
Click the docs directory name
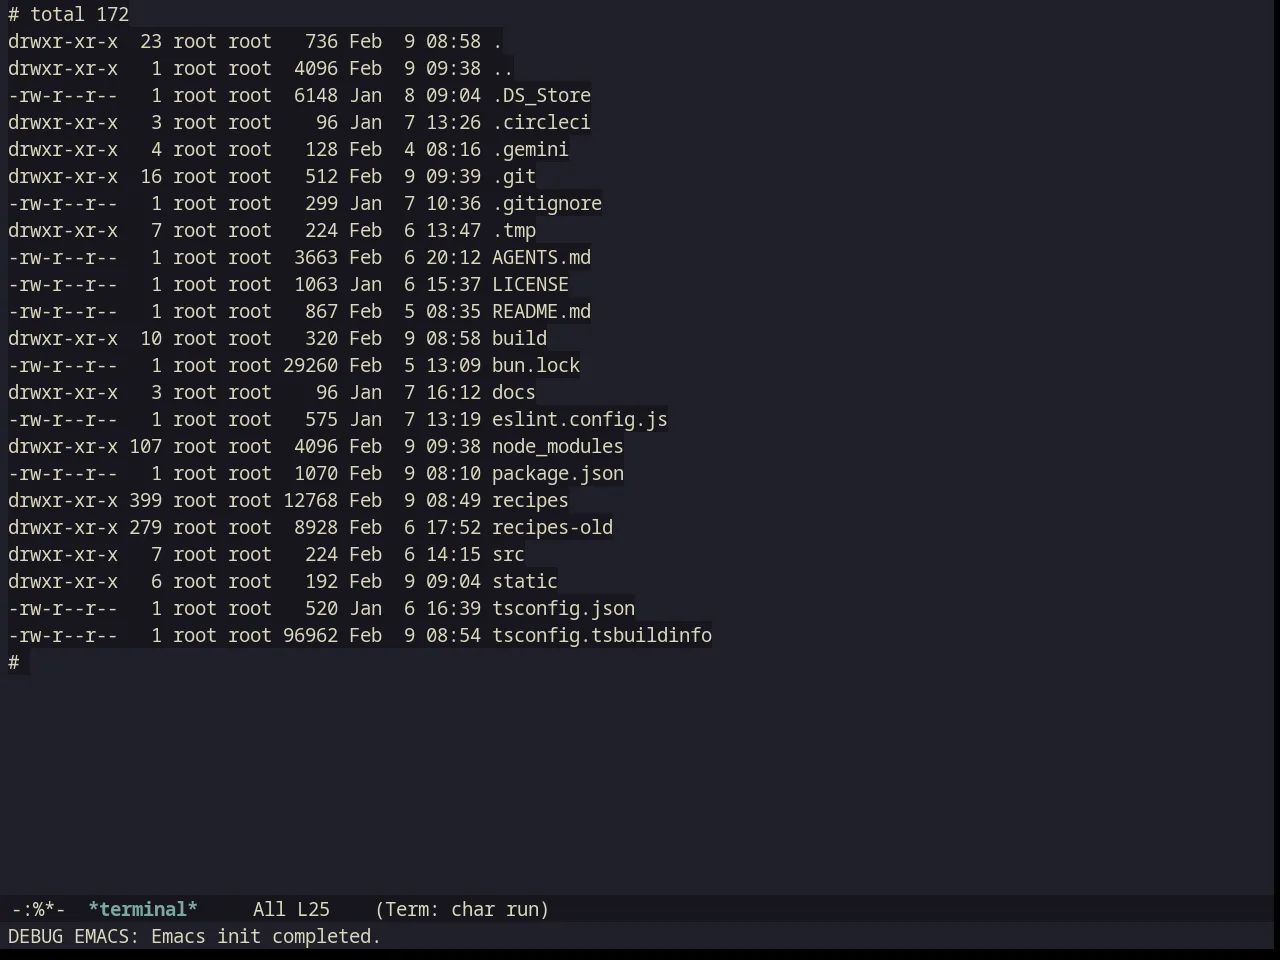click(x=514, y=392)
